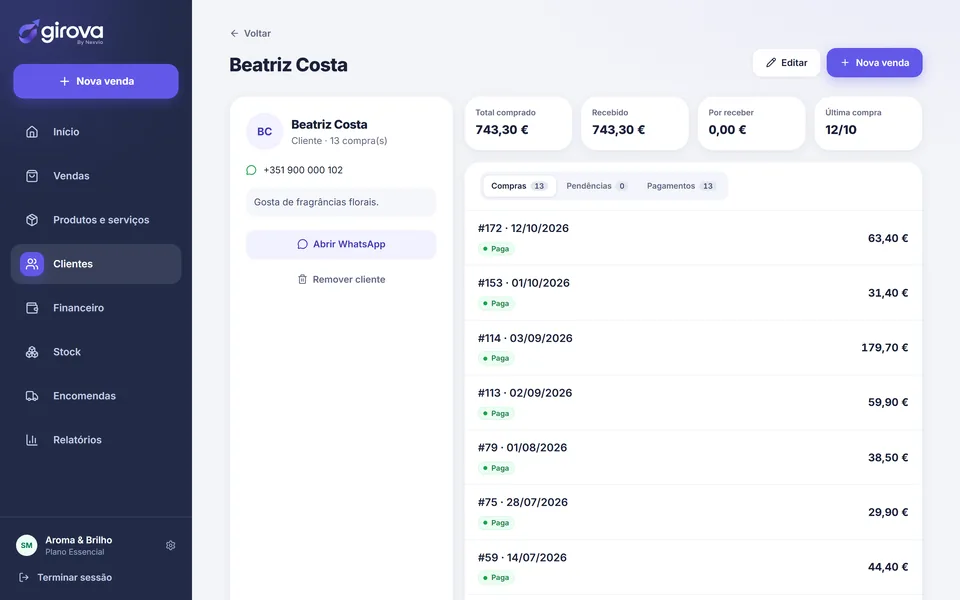Click the Abrir WhatsApp button
Viewport: 960px width, 600px height.
click(341, 244)
